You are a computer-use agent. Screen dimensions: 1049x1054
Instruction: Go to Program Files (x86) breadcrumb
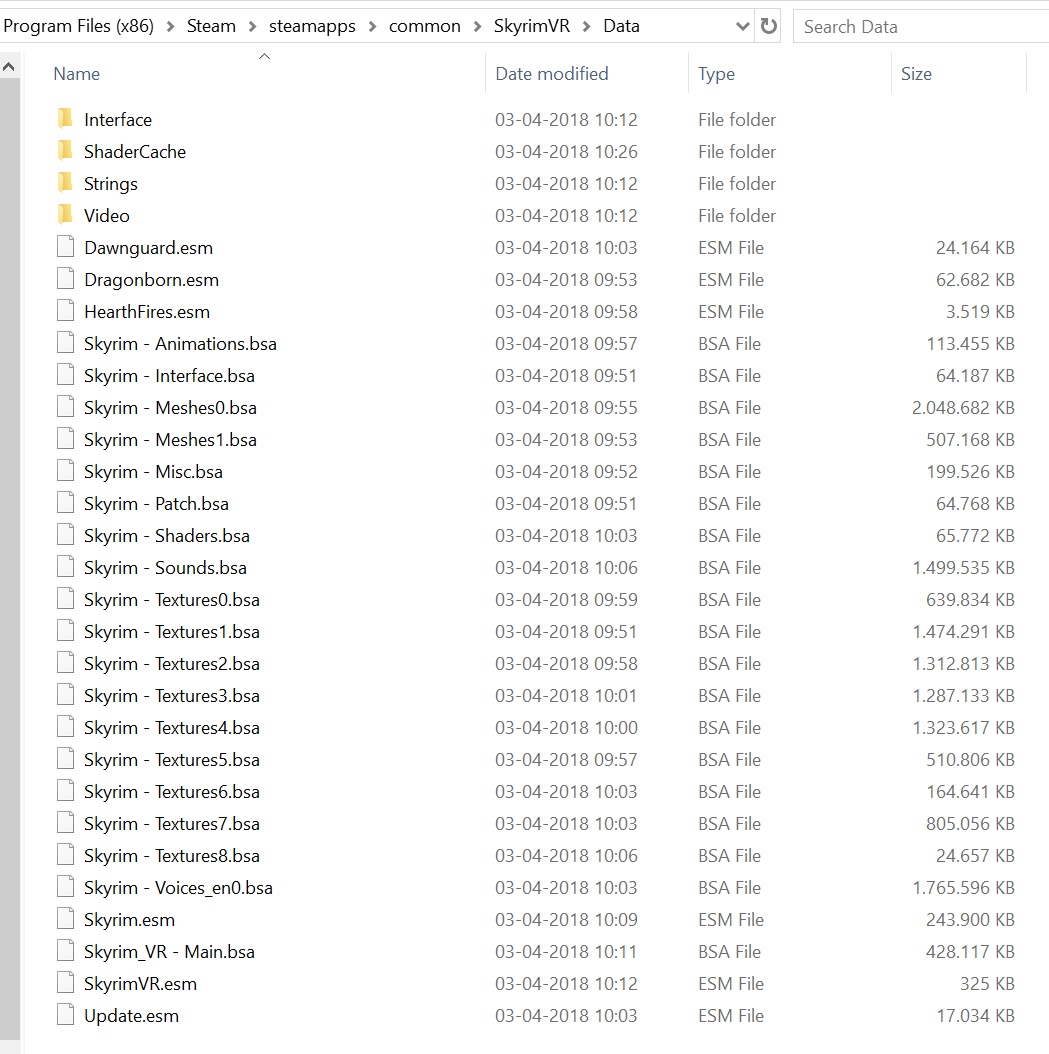pos(78,26)
